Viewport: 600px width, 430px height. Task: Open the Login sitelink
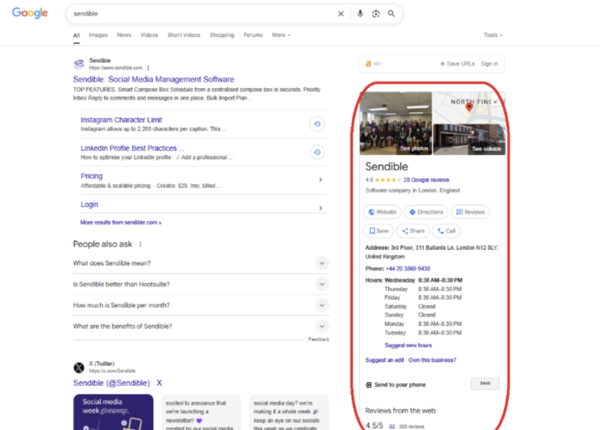click(x=89, y=205)
